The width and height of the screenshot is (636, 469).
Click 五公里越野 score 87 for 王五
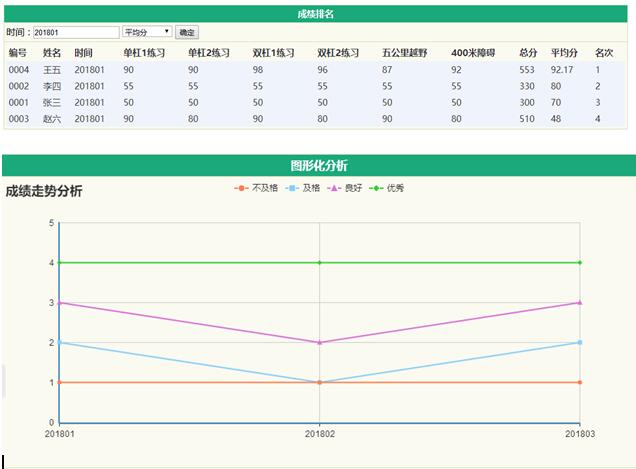(x=387, y=70)
